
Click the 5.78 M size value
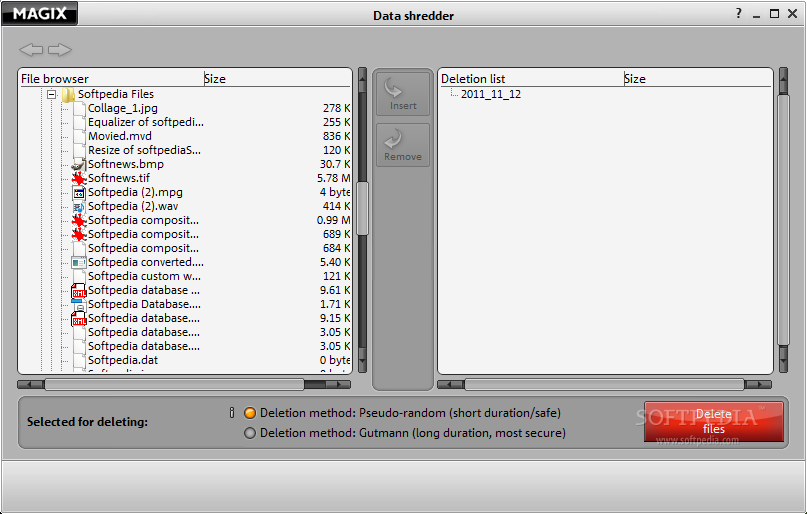click(334, 178)
